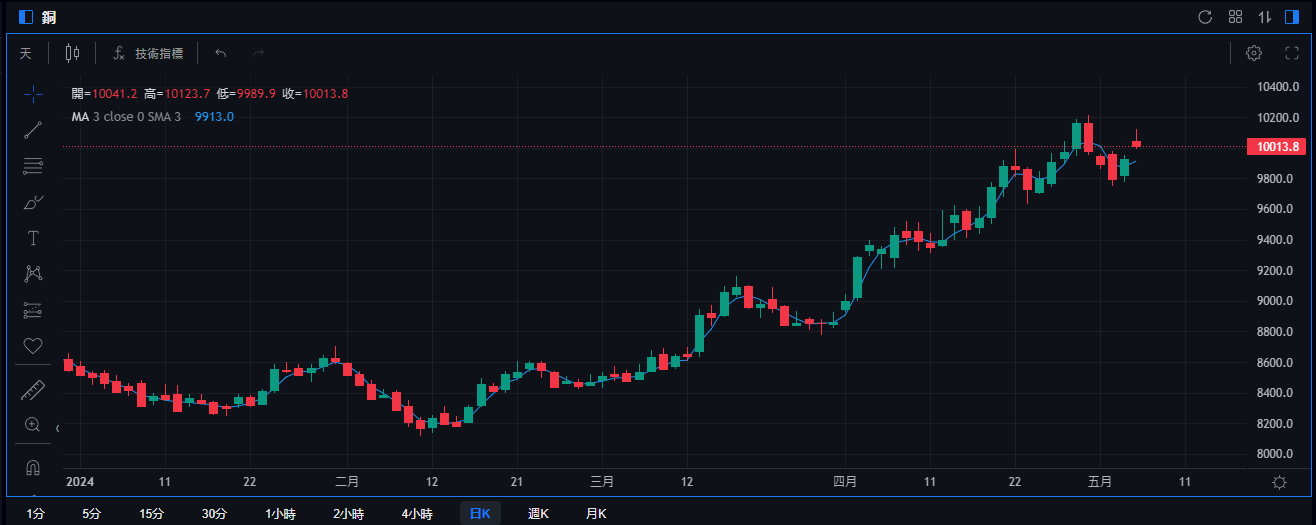Screen dimensions: 1316x525
Task: Select the brush drawing tool
Action: (33, 202)
